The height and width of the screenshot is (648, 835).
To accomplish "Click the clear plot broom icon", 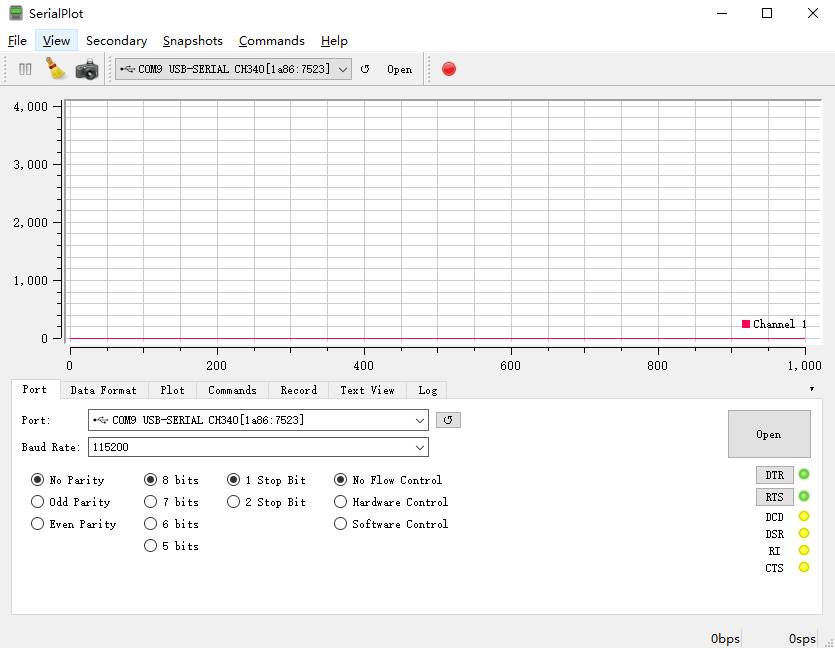I will point(56,69).
